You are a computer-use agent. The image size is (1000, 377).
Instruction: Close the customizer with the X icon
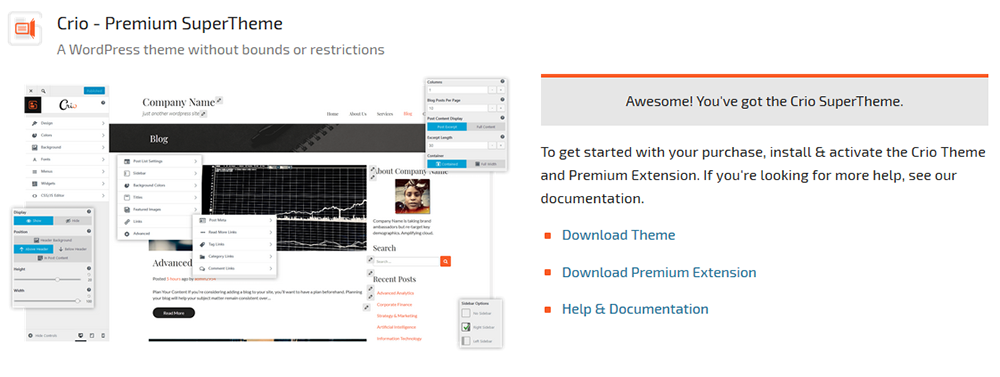(31, 91)
